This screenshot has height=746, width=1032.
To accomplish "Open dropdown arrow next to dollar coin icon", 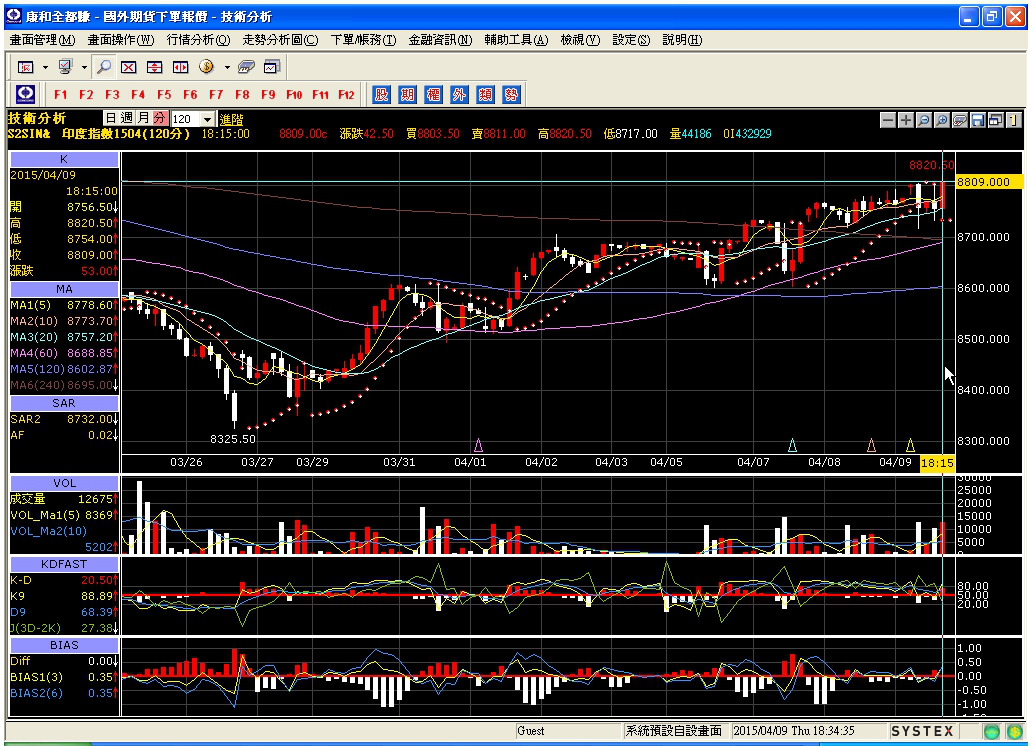I will coord(227,67).
